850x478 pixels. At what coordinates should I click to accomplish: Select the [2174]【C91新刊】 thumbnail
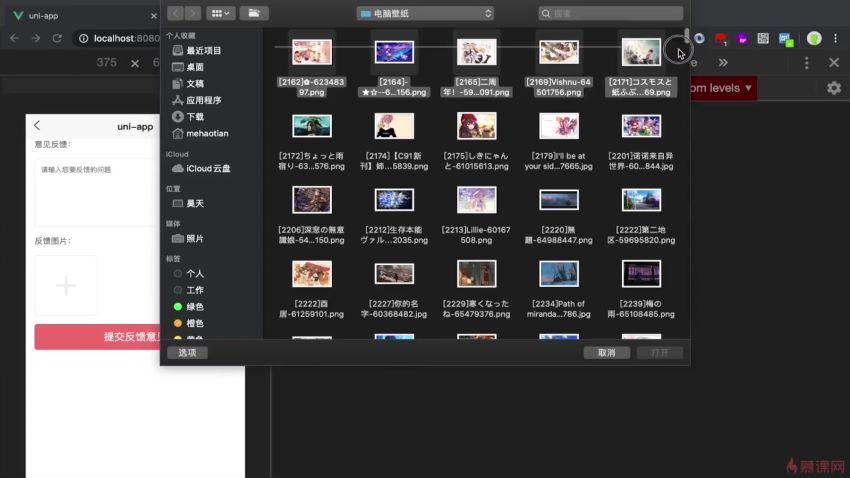pos(394,126)
